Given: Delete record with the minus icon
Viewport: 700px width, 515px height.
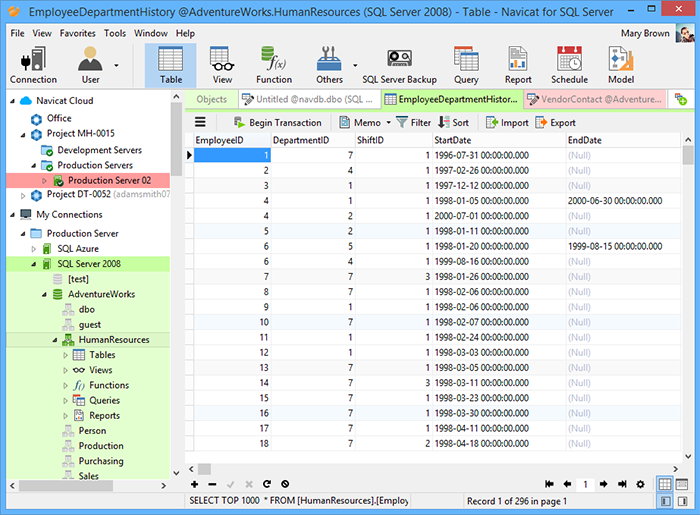Looking at the screenshot, I should (212, 484).
